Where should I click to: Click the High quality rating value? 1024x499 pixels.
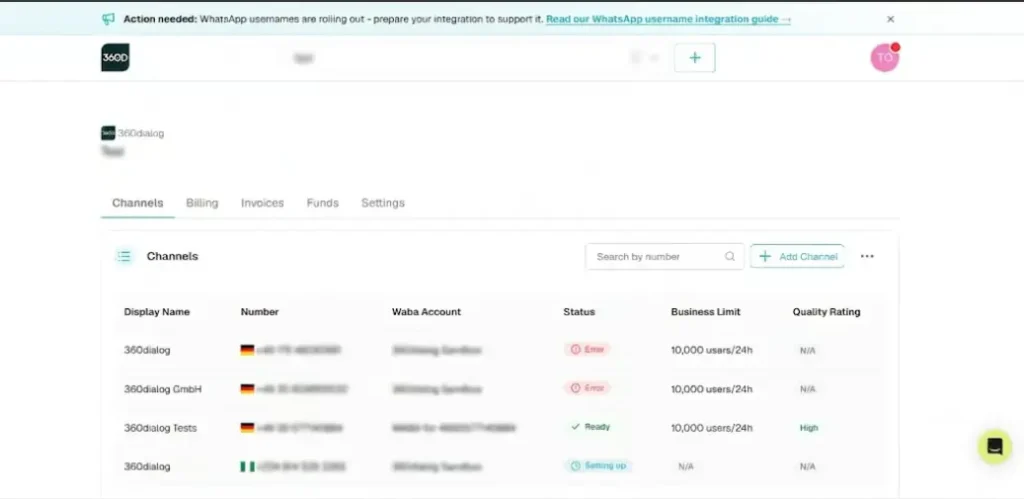click(808, 428)
